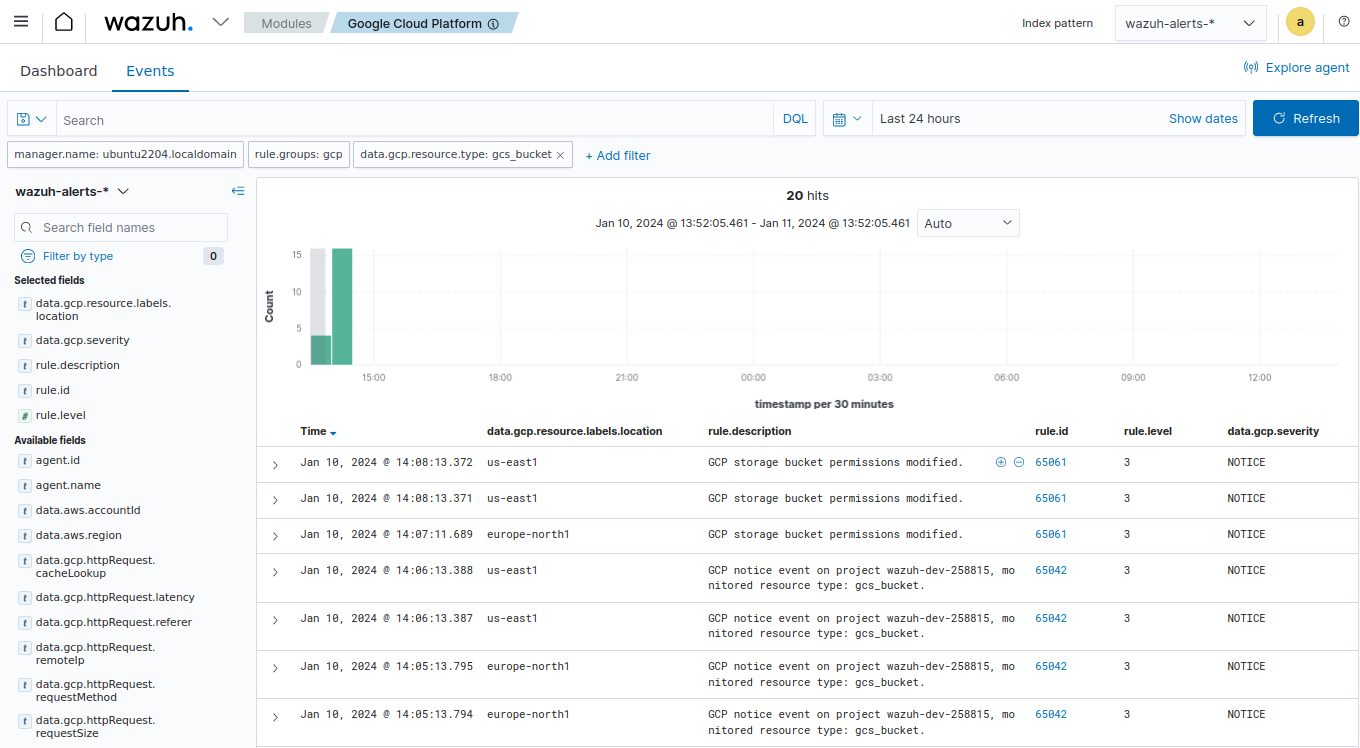The image size is (1360, 748).
Task: Open the sidebar wazuh-alerts-* index selector
Action: pyautogui.click(x=72, y=191)
